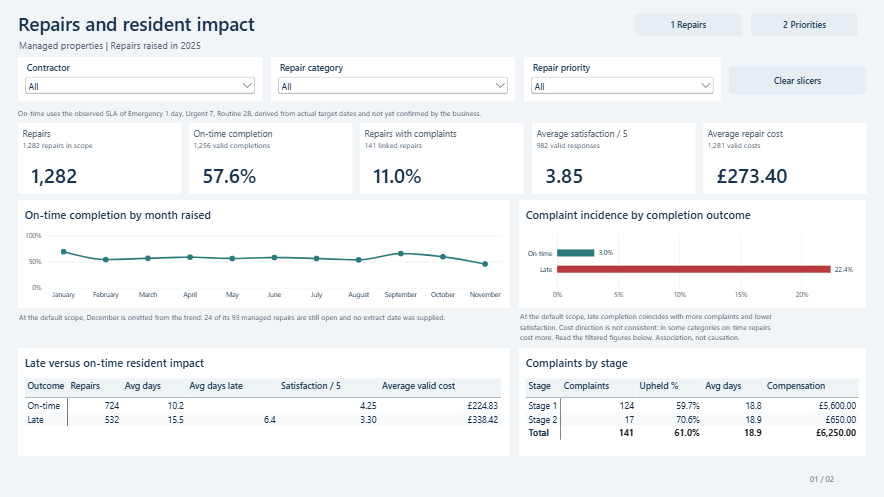Click the £224.83 on-time cost cell
This screenshot has width=884, height=497.
[483, 406]
